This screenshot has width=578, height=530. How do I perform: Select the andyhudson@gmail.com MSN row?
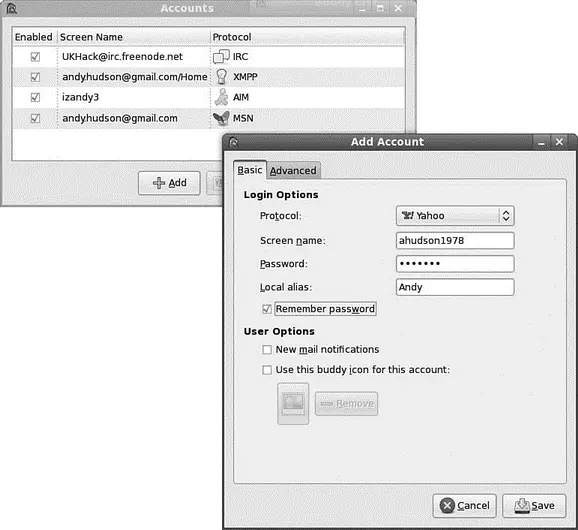(x=208, y=118)
